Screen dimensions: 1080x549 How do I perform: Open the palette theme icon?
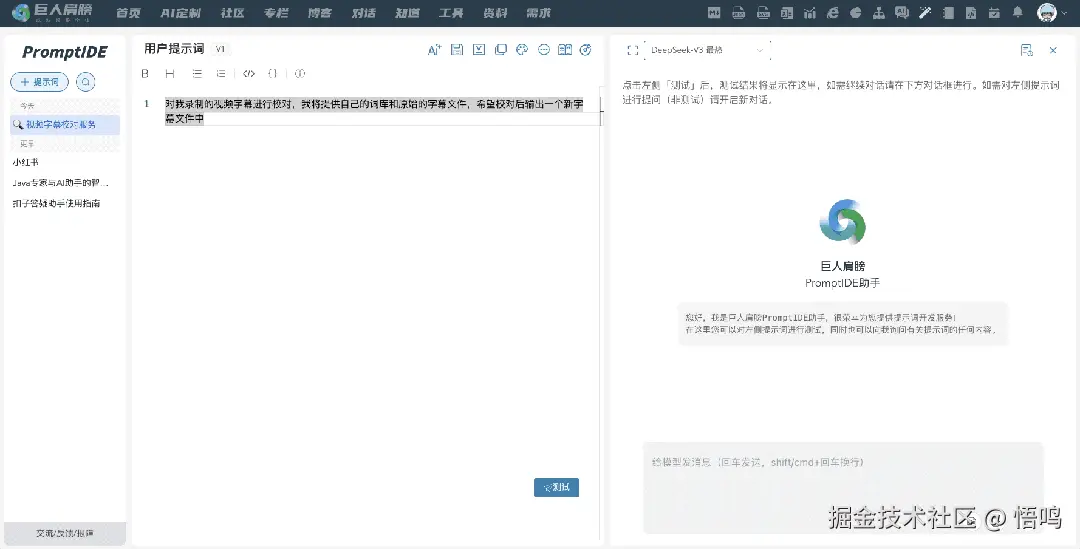point(522,50)
